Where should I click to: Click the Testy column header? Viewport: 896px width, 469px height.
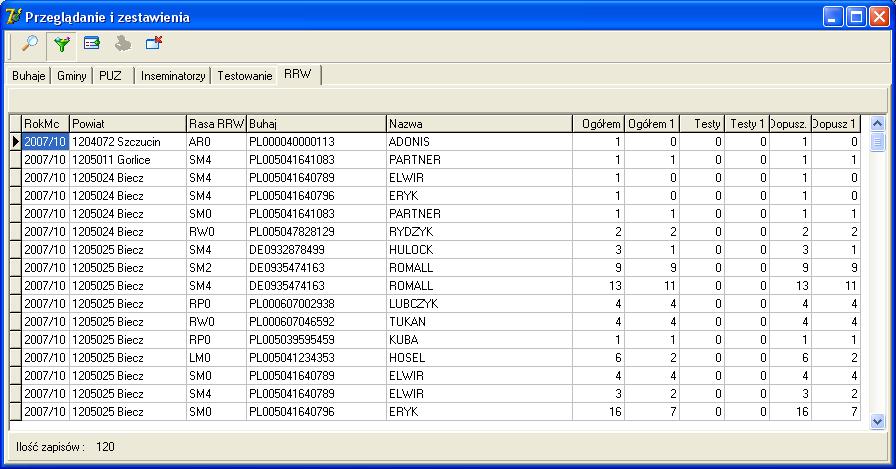[x=702, y=124]
